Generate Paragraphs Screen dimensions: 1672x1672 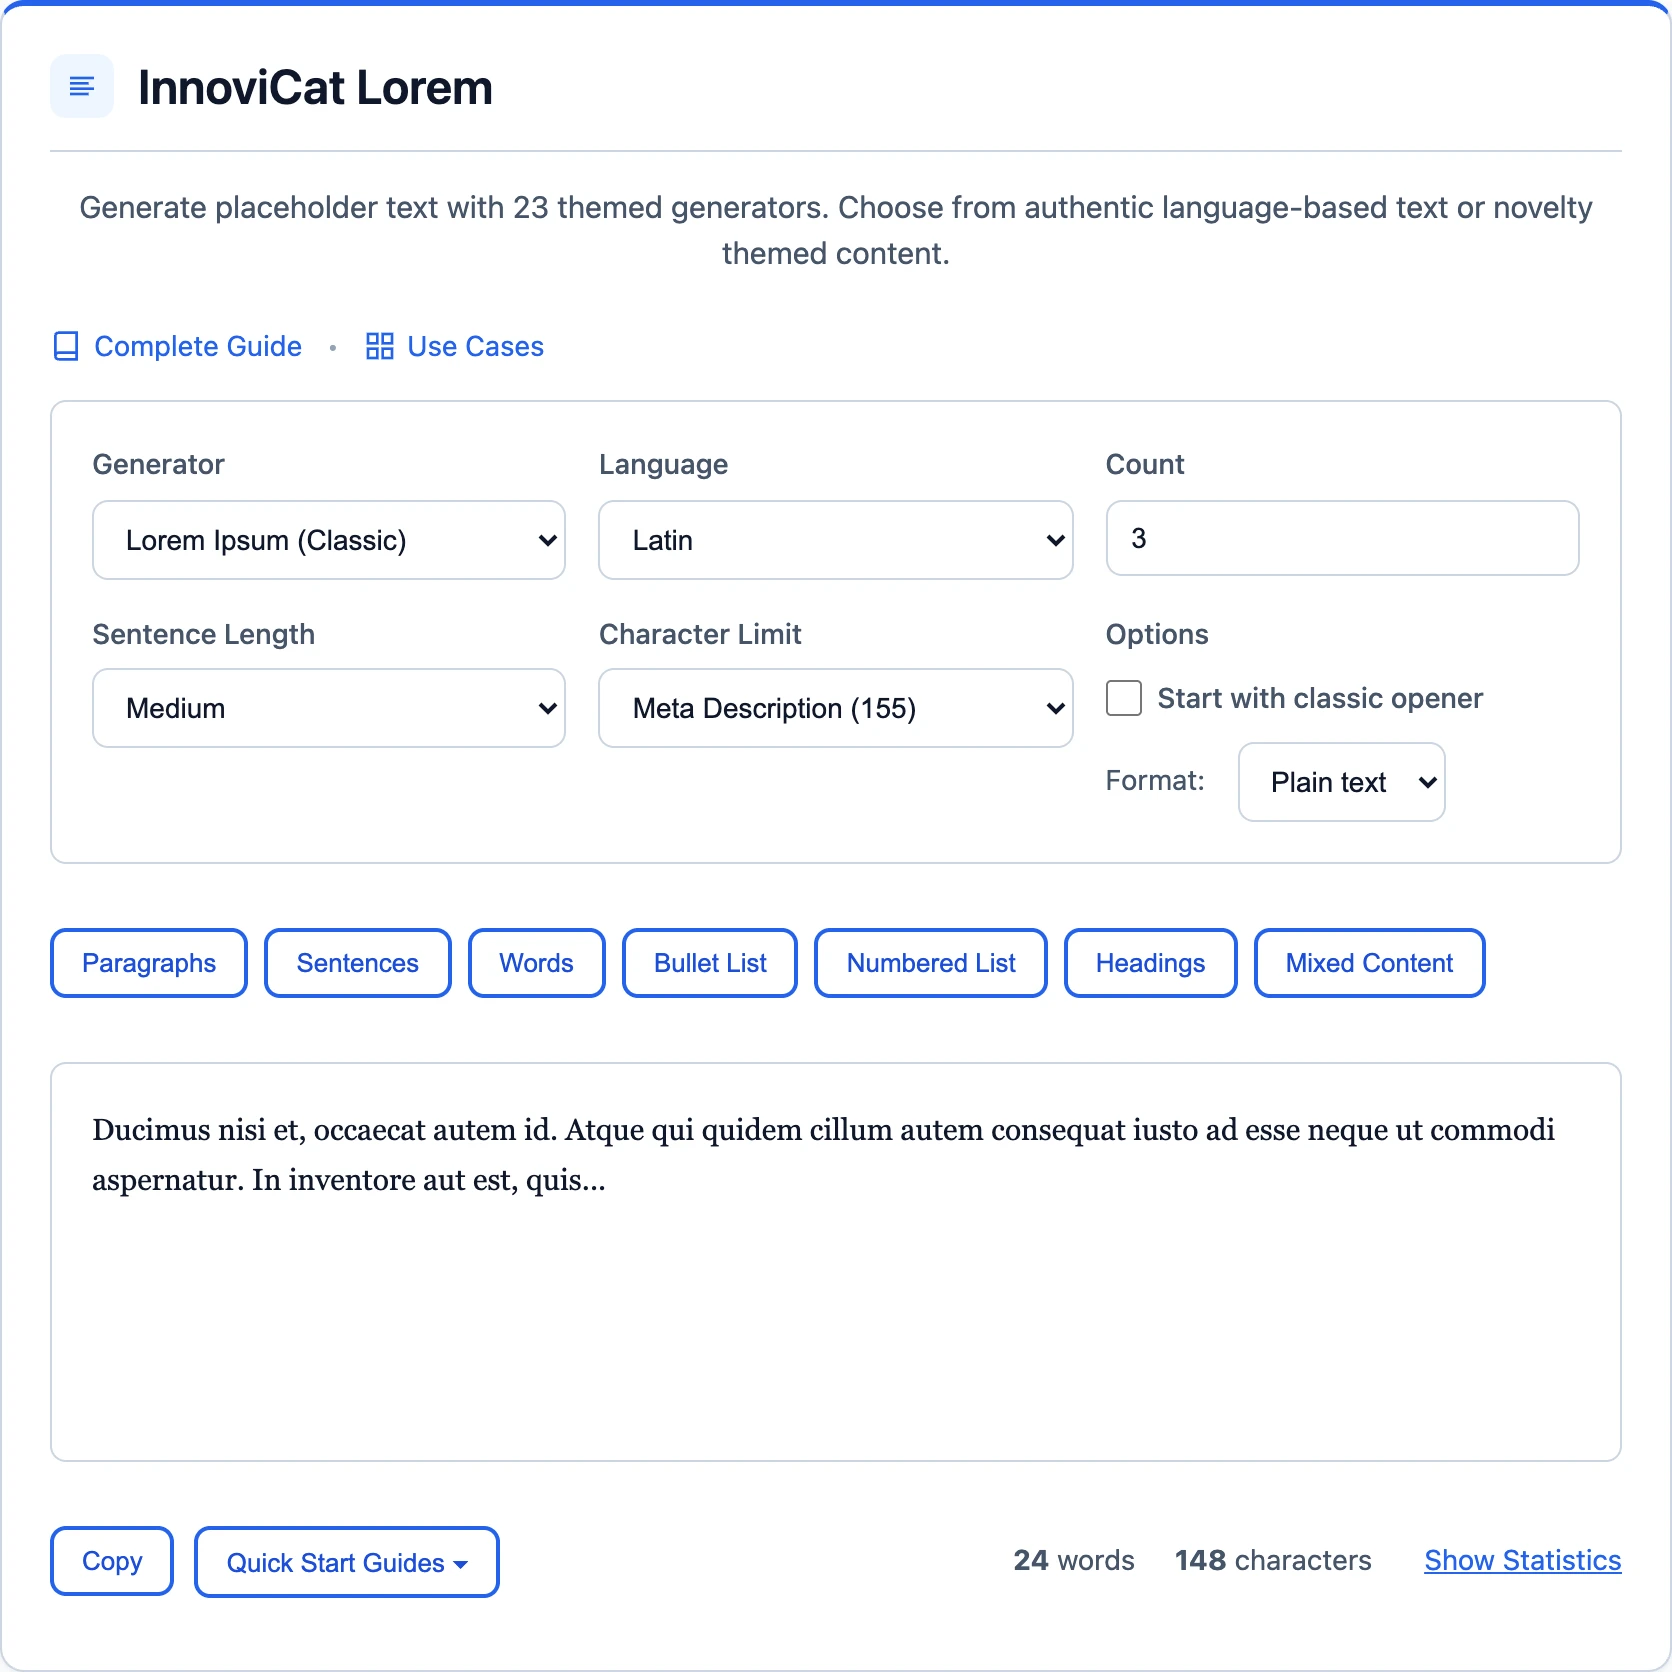149,963
